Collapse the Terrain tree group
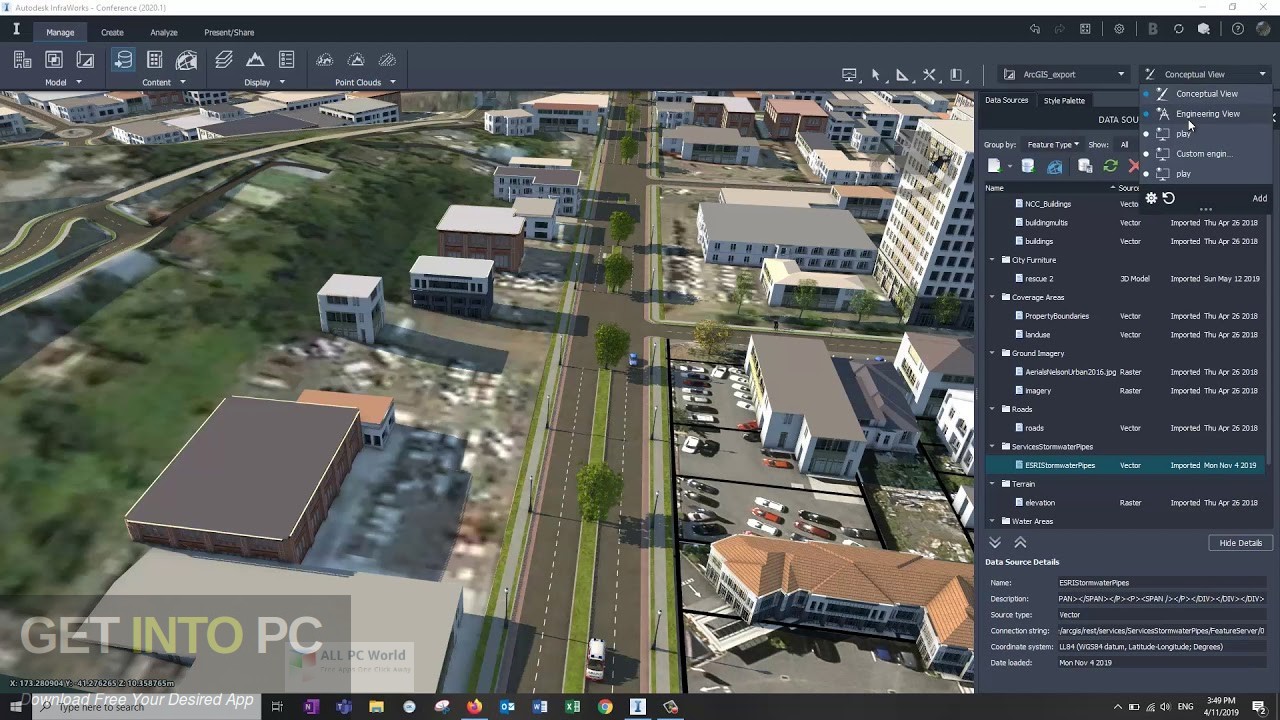This screenshot has width=1280, height=720. 993,484
